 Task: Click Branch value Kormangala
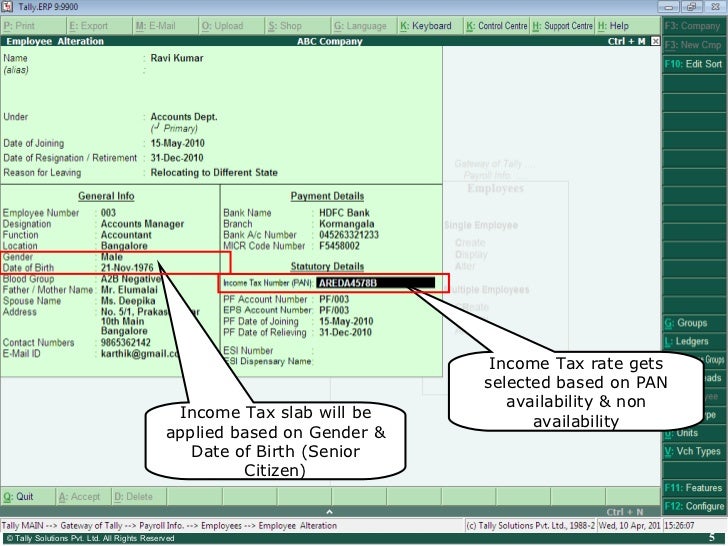346,224
